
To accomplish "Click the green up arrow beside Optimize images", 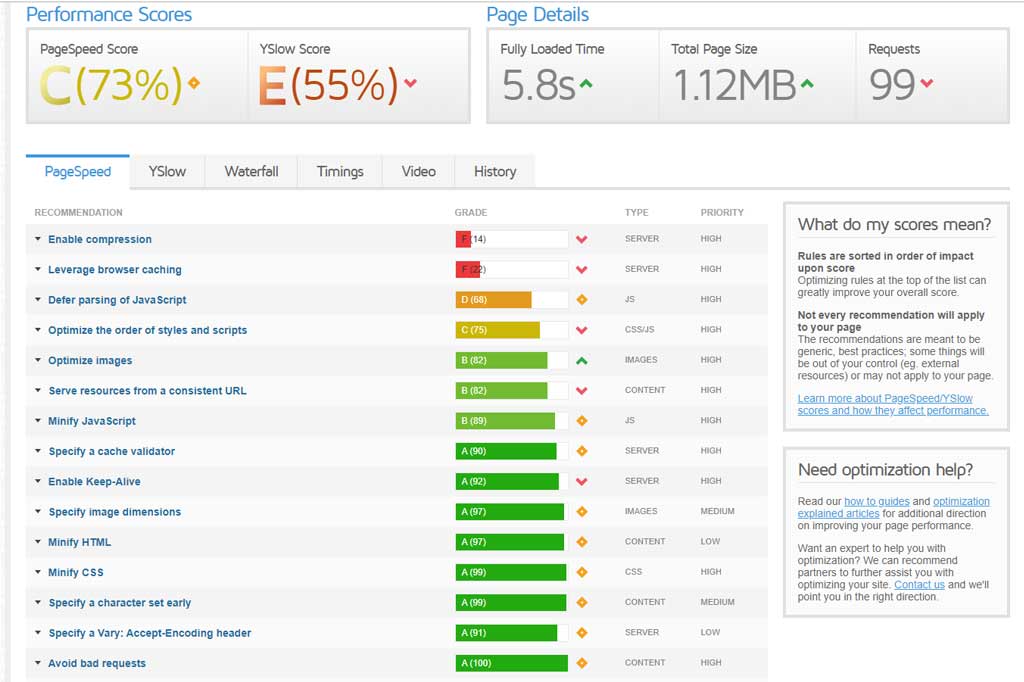I will (x=581, y=360).
